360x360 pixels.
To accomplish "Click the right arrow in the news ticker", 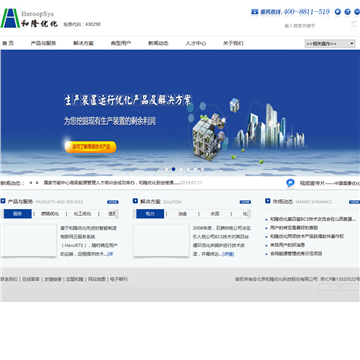I will [37, 183].
